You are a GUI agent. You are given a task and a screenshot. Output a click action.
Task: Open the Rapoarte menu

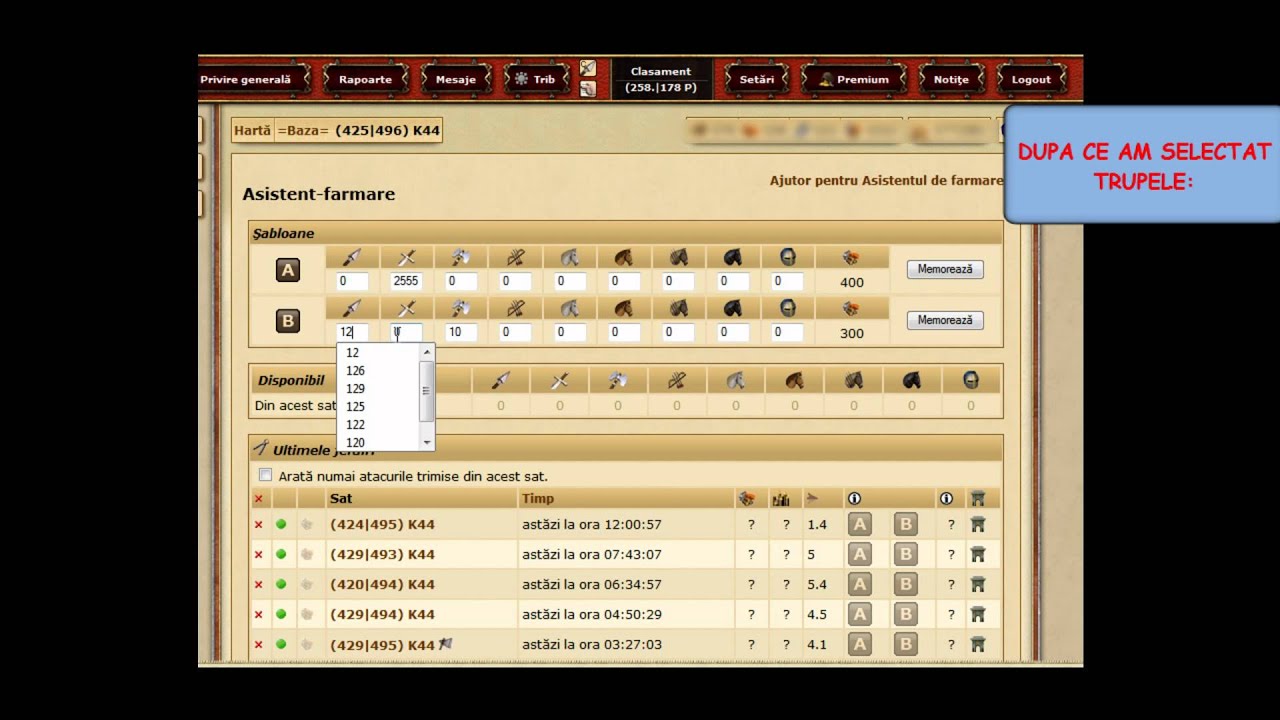(x=365, y=79)
